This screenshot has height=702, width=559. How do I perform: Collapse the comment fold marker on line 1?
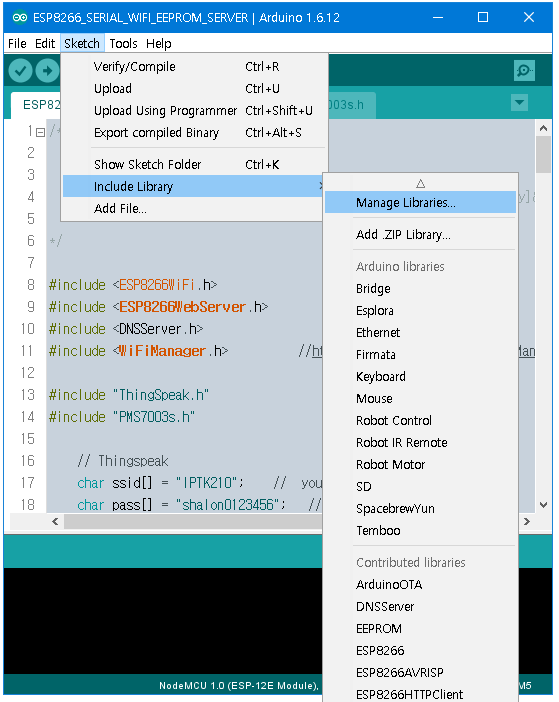(x=40, y=132)
